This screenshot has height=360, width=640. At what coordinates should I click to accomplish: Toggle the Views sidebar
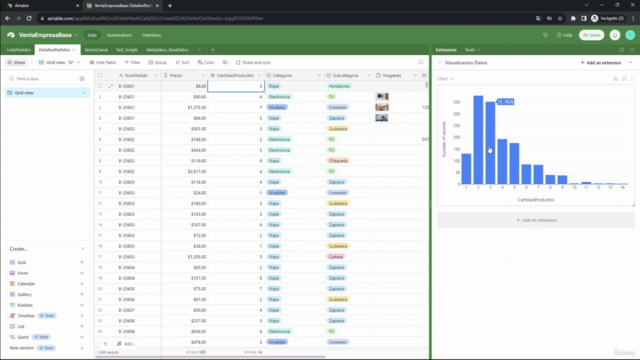click(16, 62)
